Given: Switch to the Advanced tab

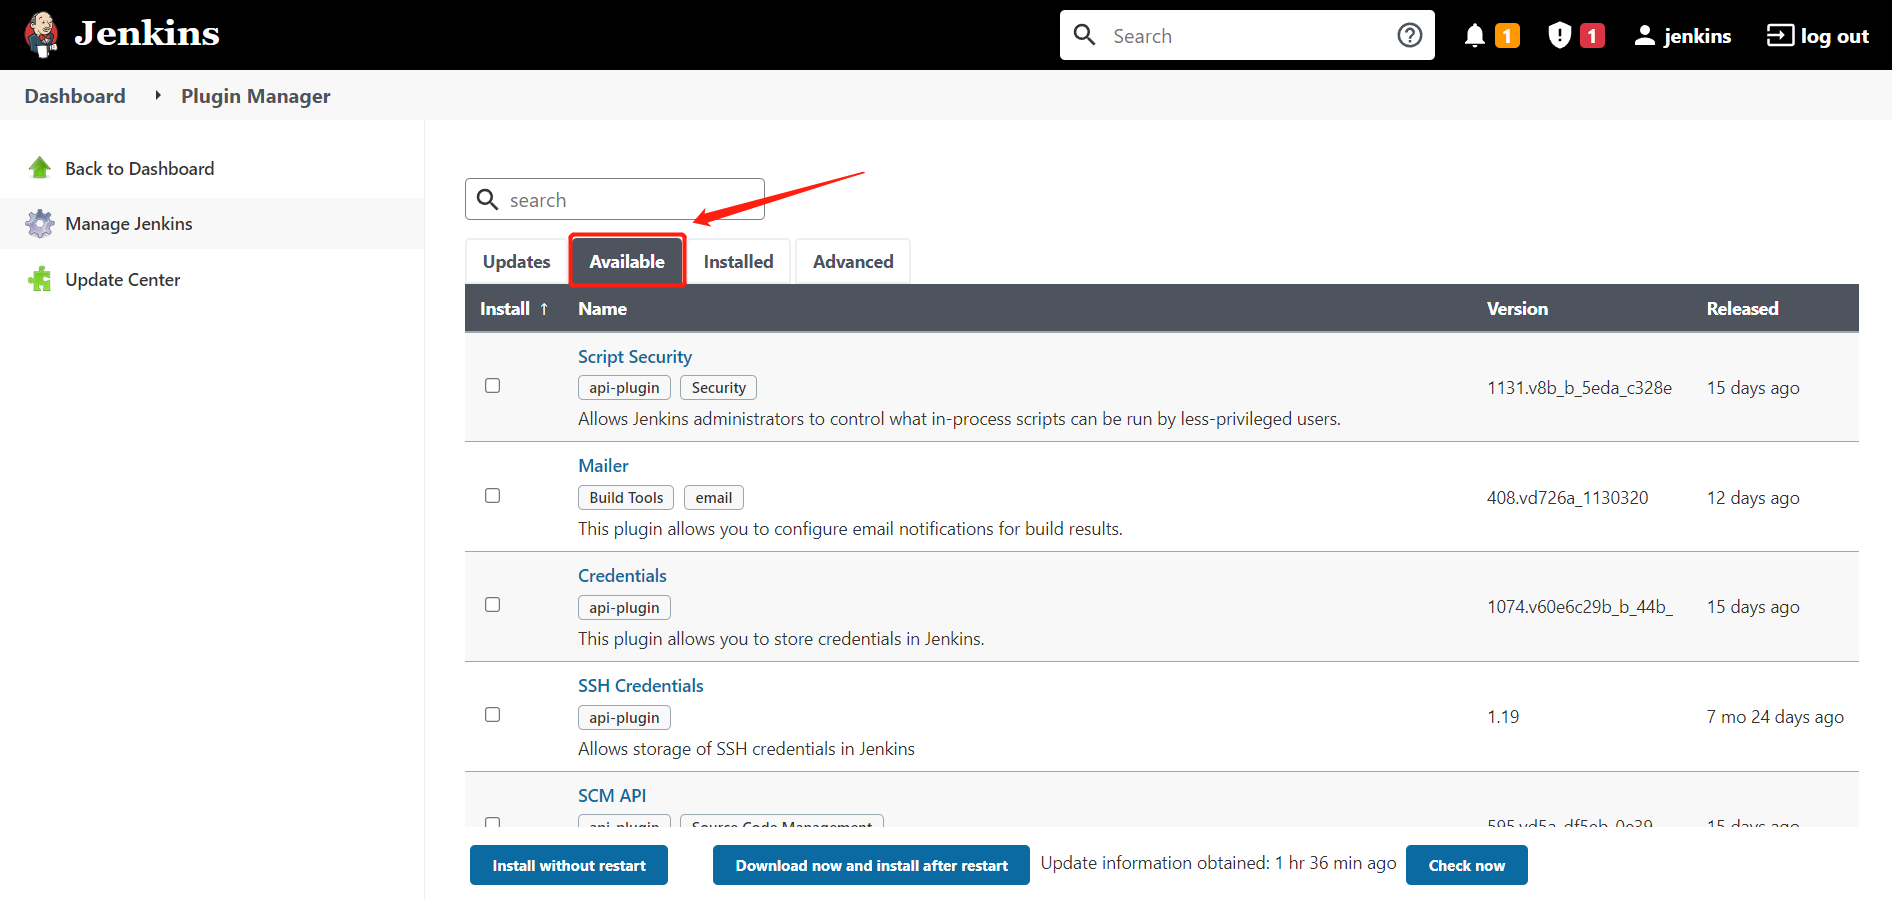Looking at the screenshot, I should tap(852, 260).
